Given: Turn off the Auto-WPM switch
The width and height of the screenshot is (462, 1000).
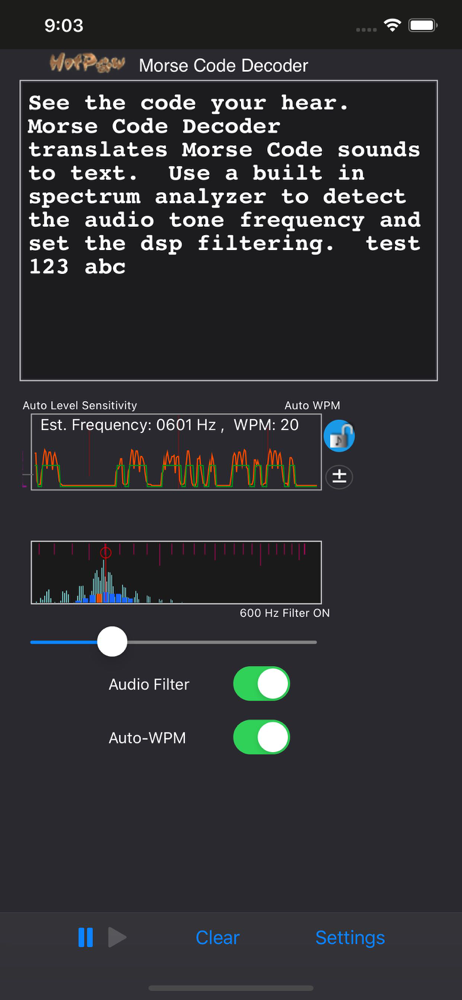Looking at the screenshot, I should pos(262,738).
